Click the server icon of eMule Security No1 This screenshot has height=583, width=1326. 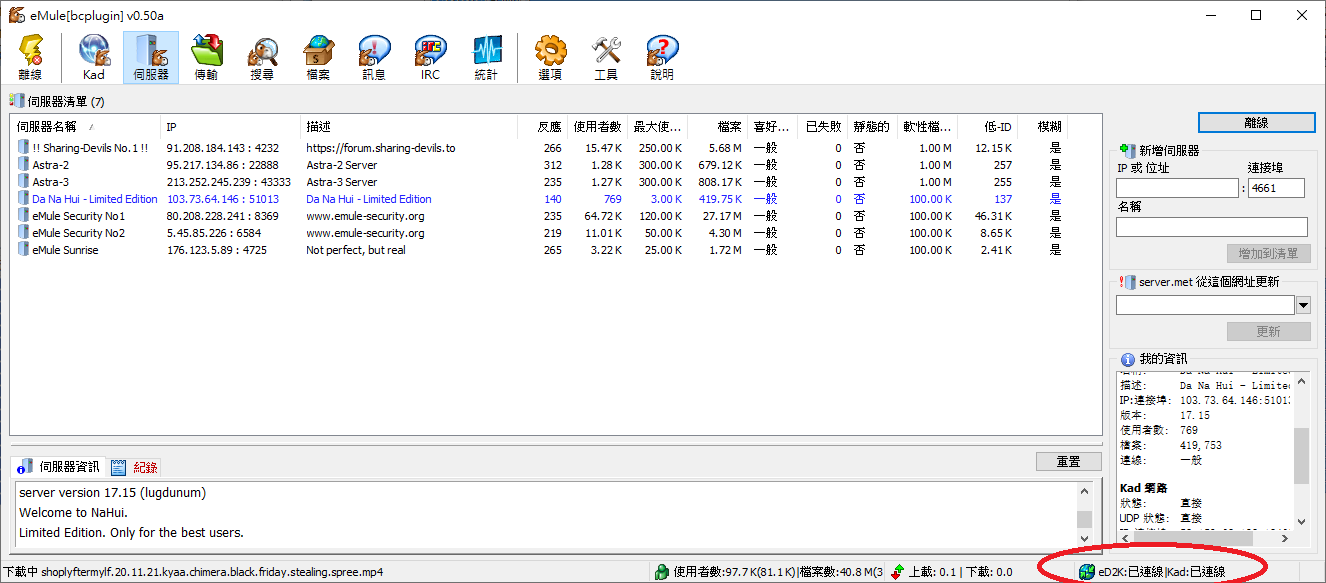tap(22, 216)
